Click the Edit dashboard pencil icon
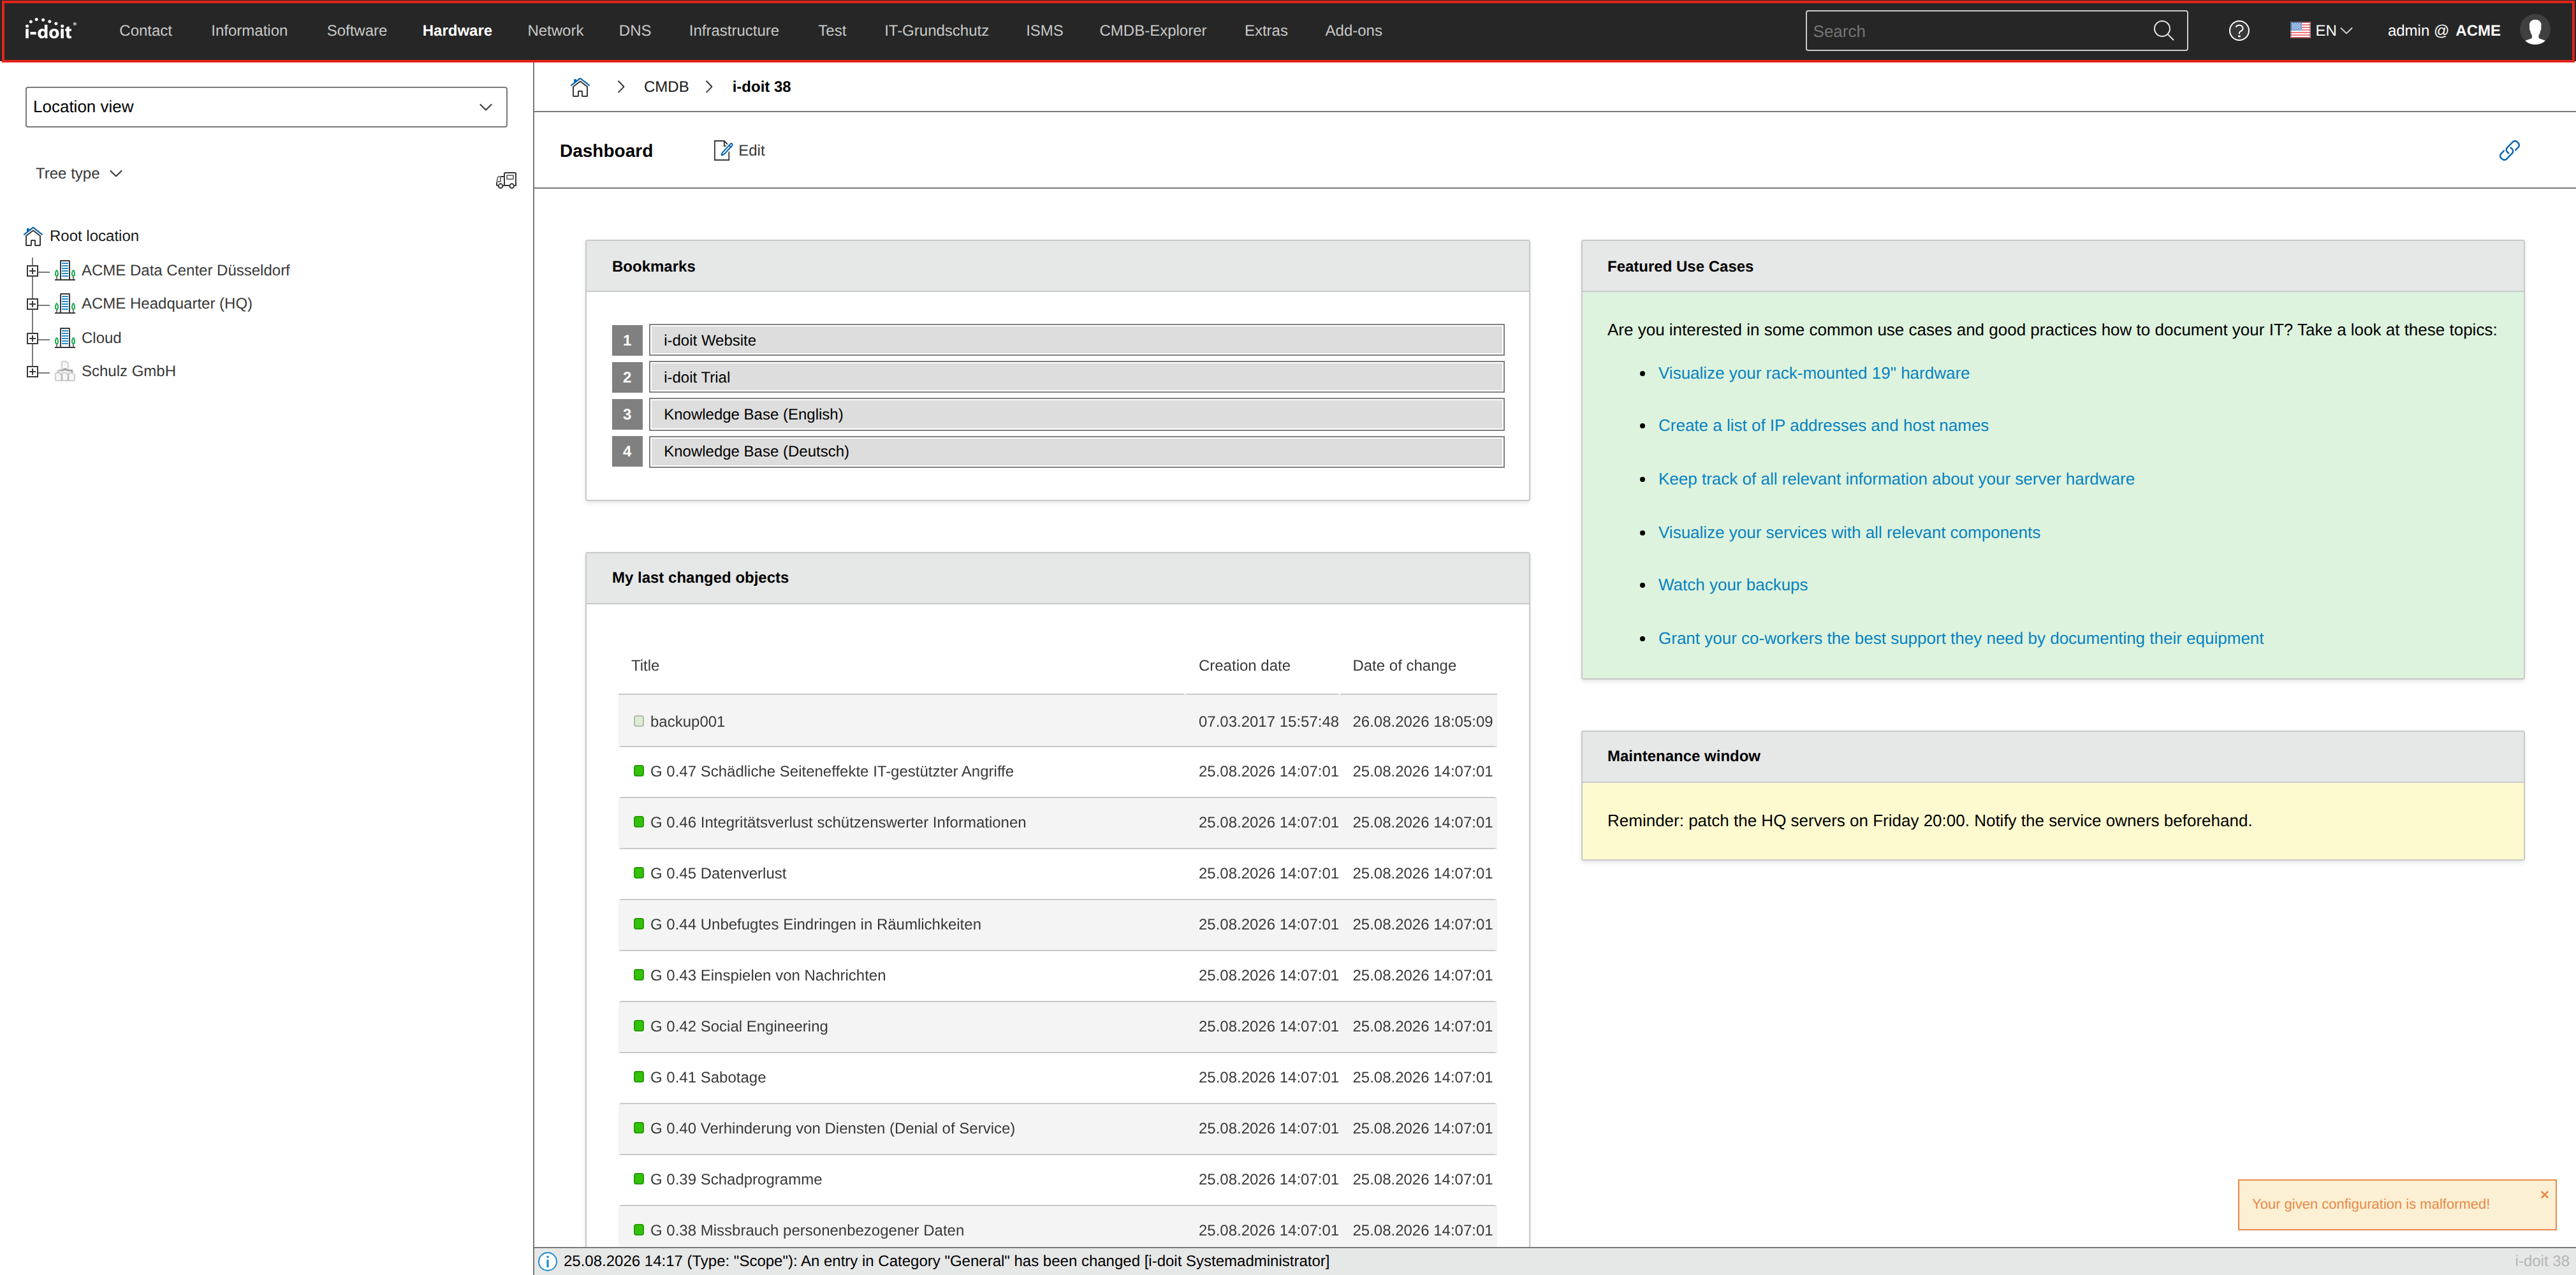The image size is (2576, 1275). (722, 150)
